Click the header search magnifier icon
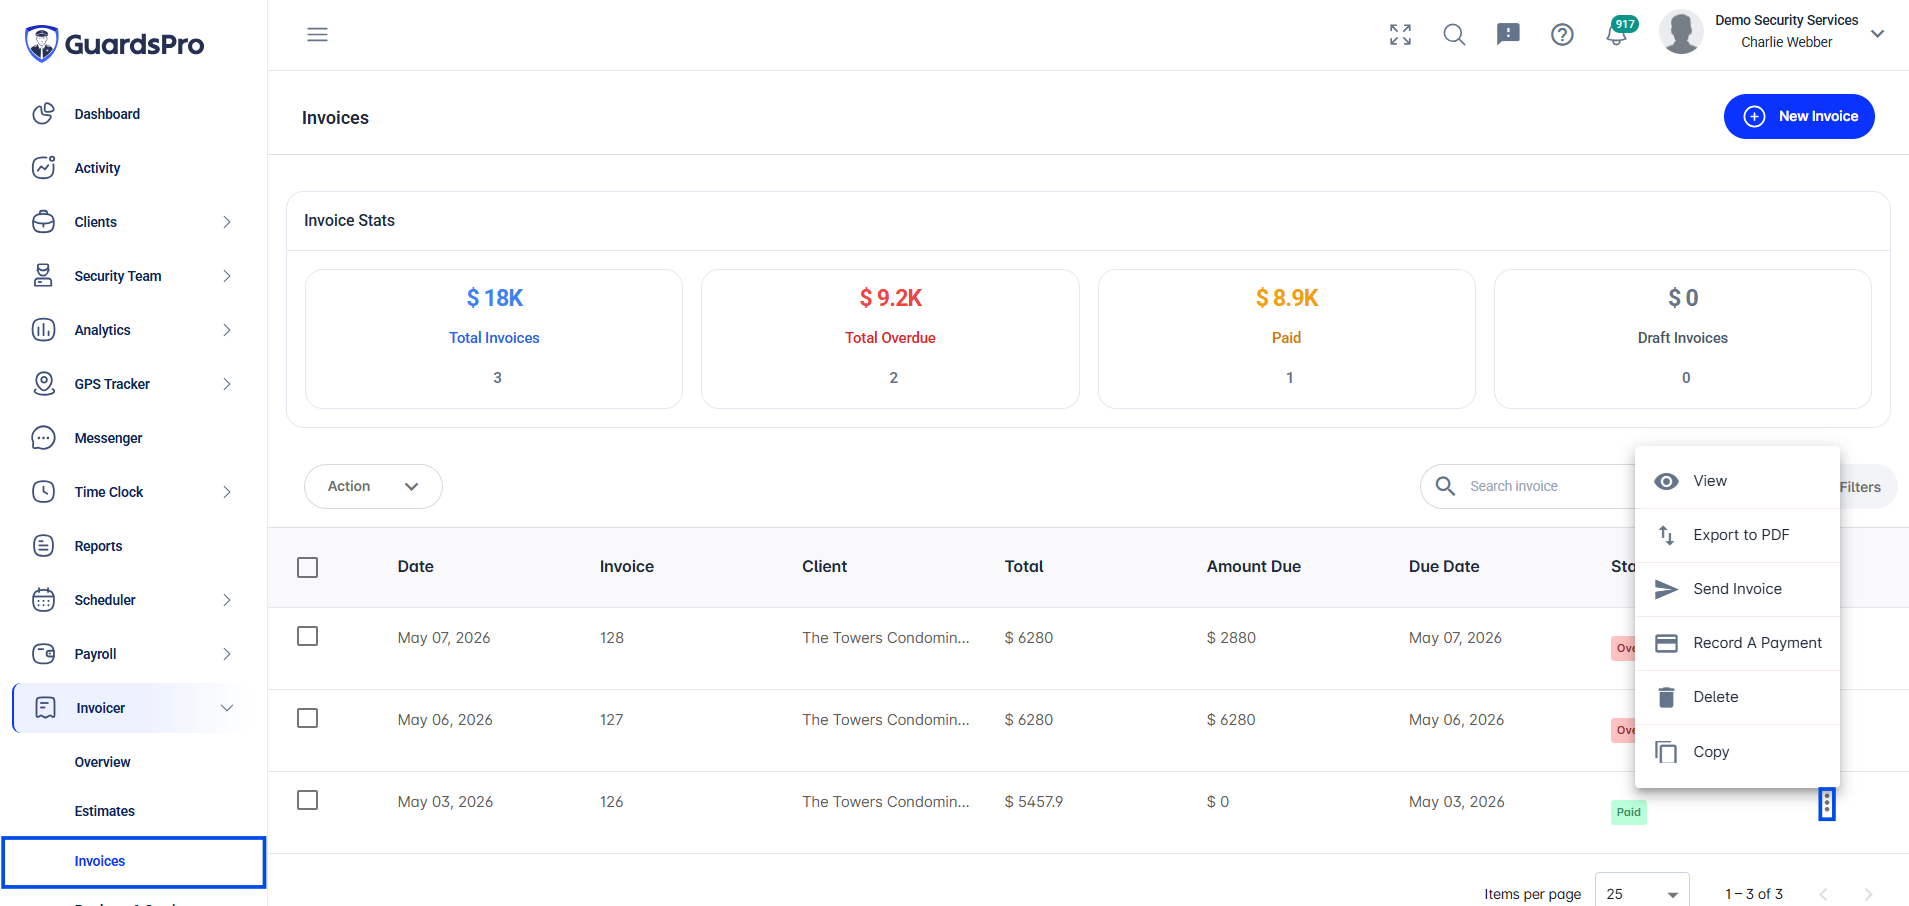1909x906 pixels. coord(1454,35)
